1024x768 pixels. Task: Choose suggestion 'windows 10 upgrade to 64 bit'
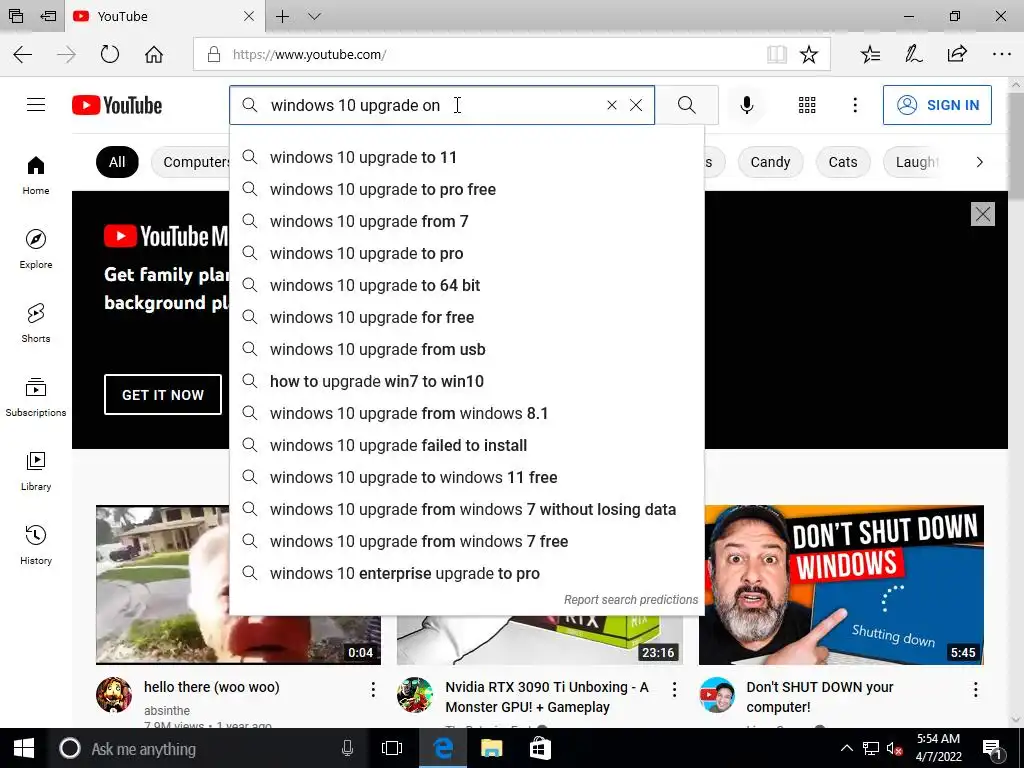click(467, 285)
